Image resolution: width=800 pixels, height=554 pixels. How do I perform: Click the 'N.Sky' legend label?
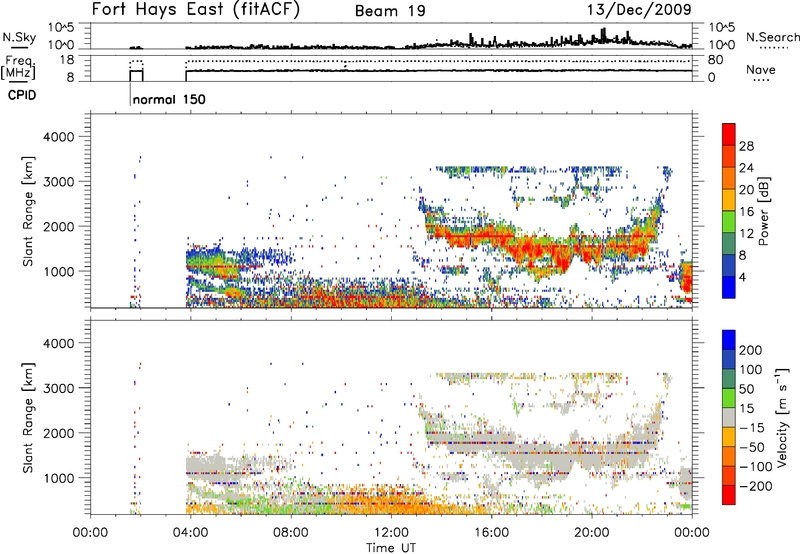pyautogui.click(x=19, y=37)
